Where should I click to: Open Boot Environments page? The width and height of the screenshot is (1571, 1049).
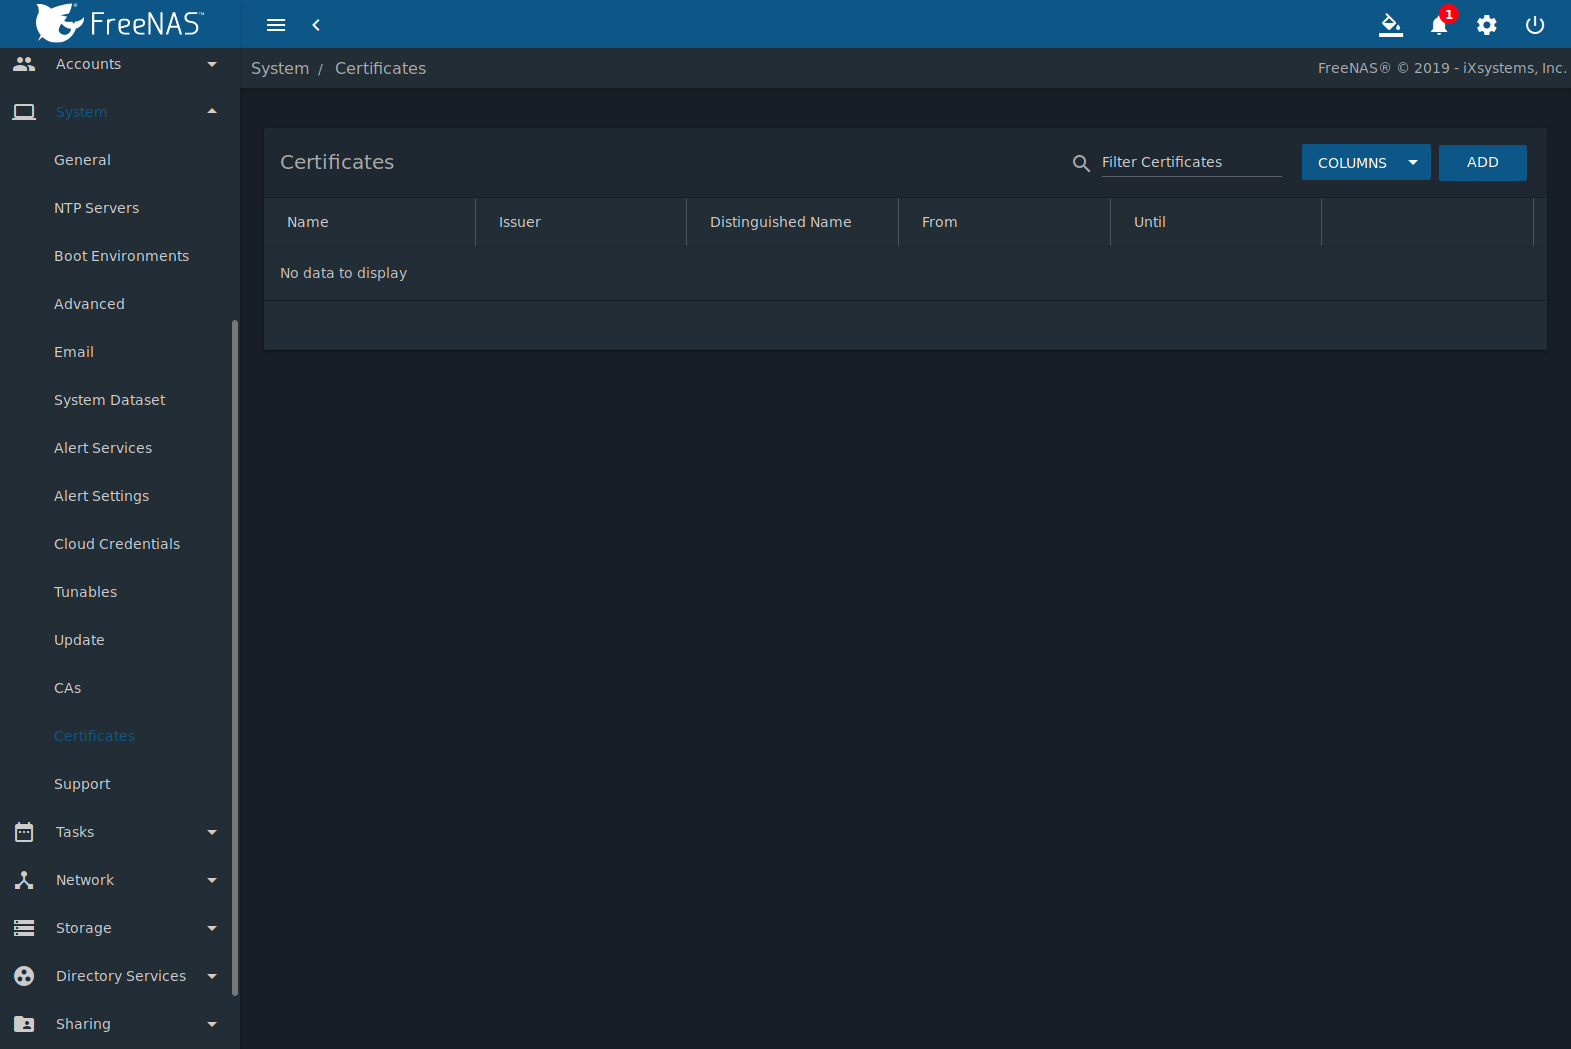coord(121,256)
